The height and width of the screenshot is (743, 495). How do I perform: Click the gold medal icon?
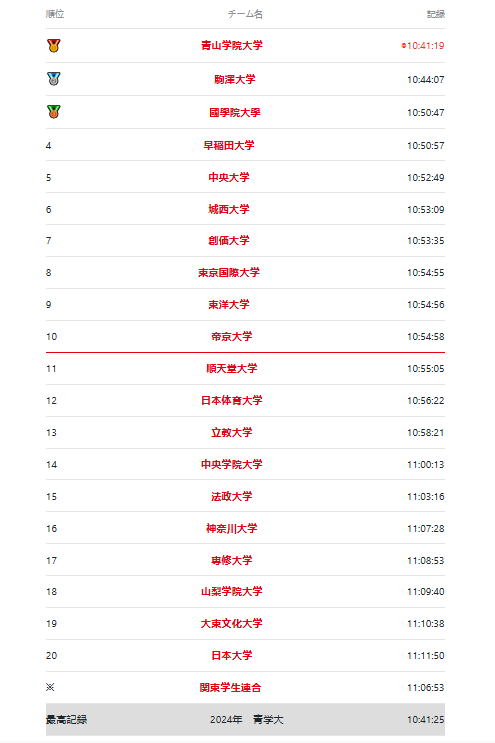pos(54,45)
